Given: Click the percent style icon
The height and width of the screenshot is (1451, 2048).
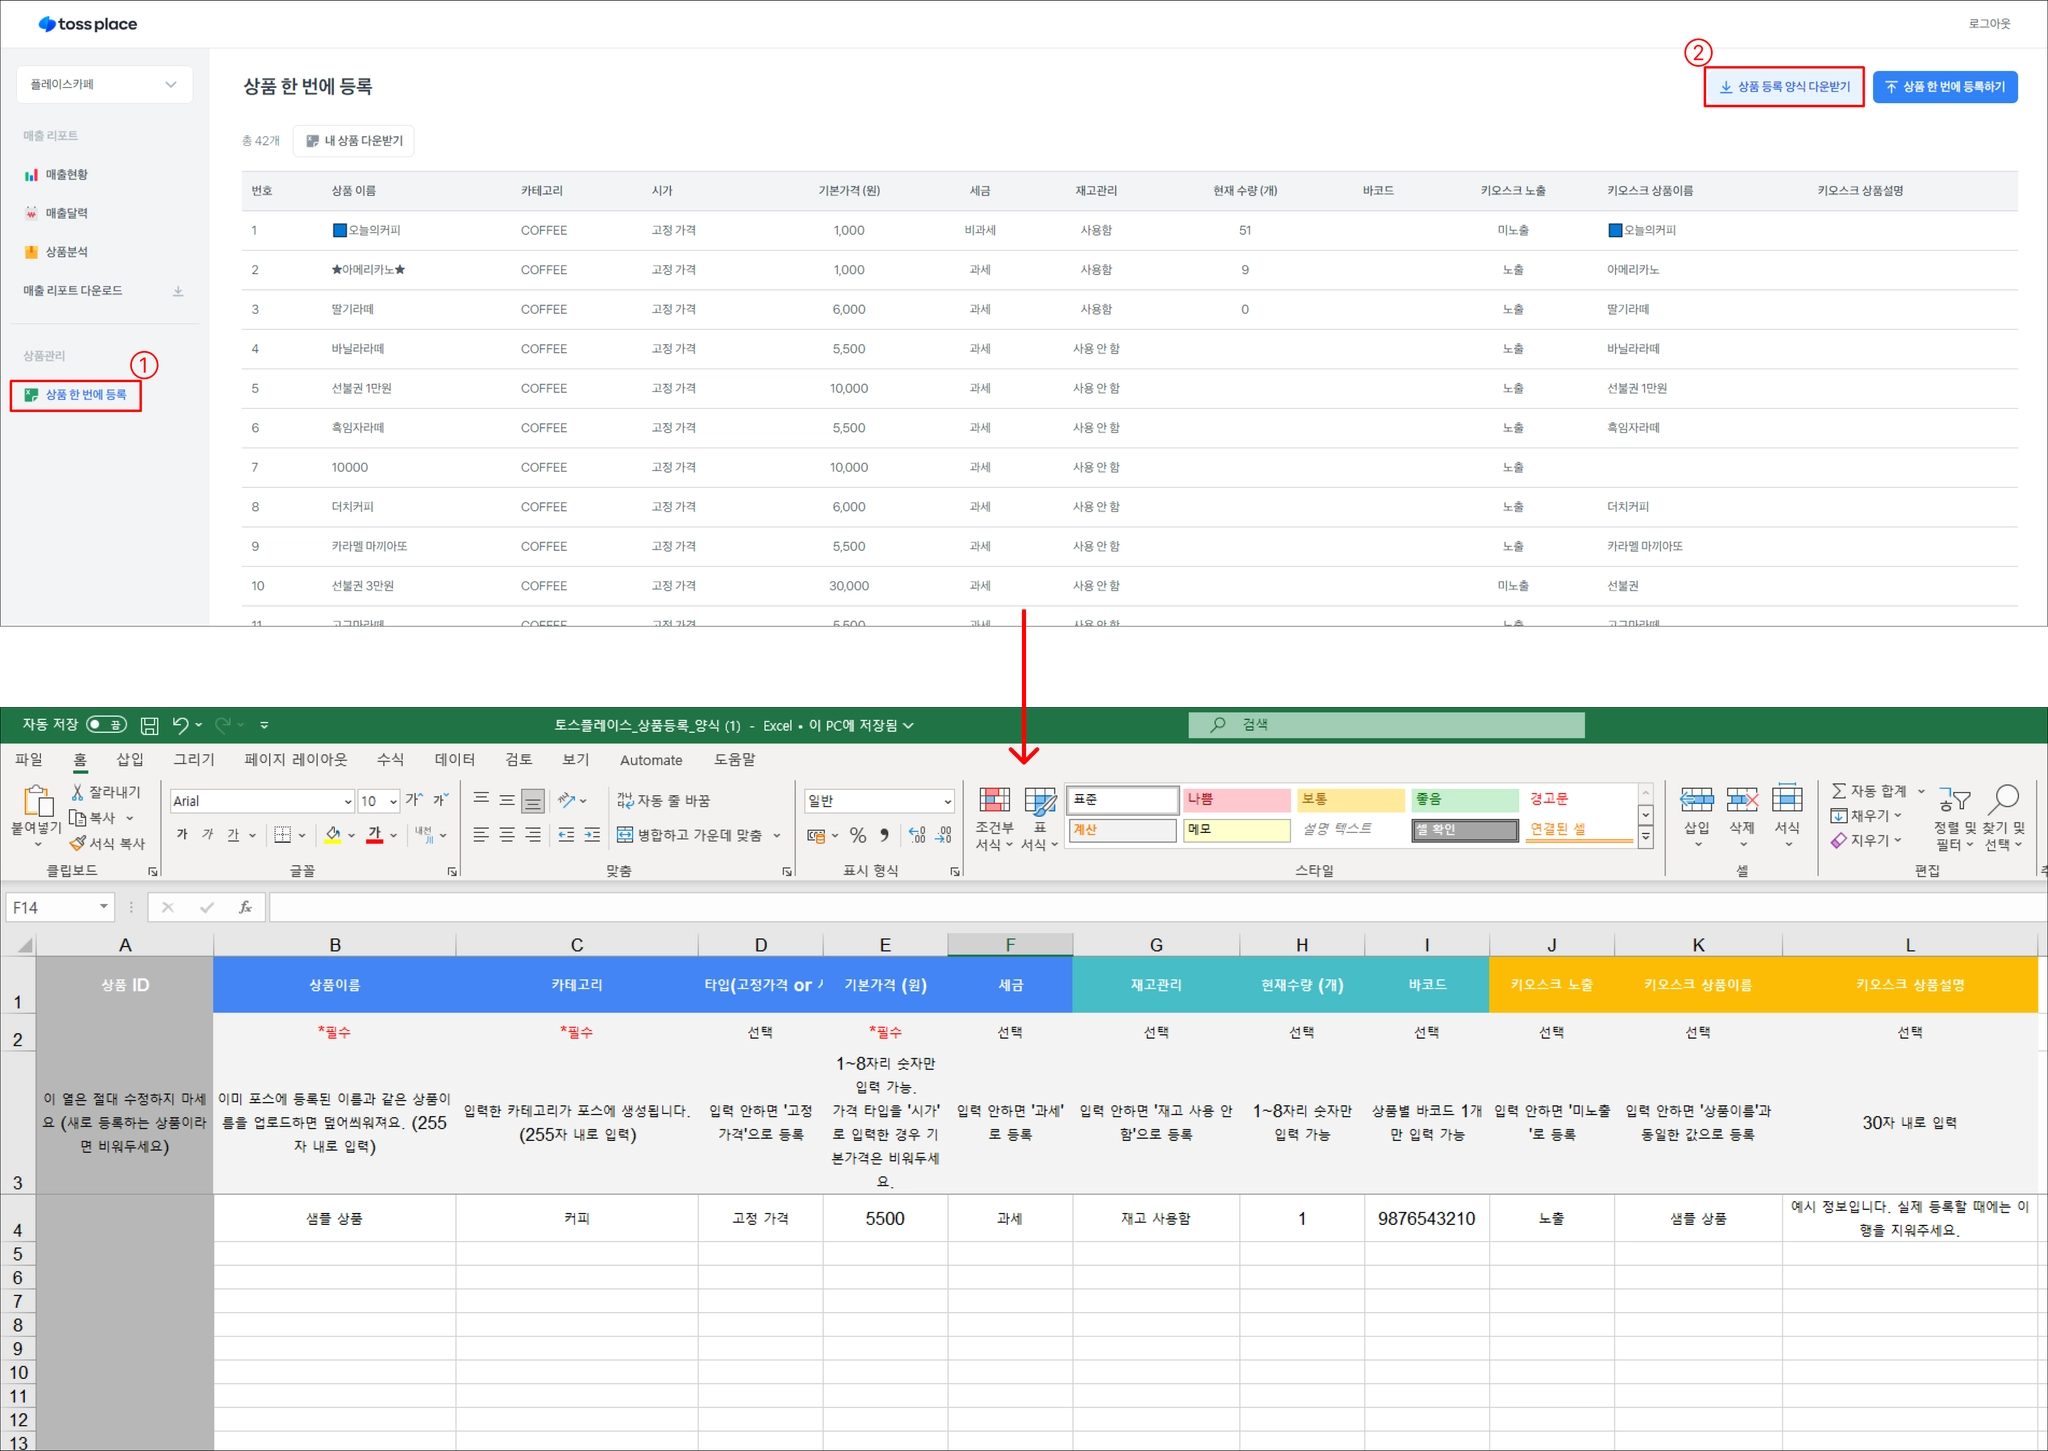Looking at the screenshot, I should tap(857, 834).
